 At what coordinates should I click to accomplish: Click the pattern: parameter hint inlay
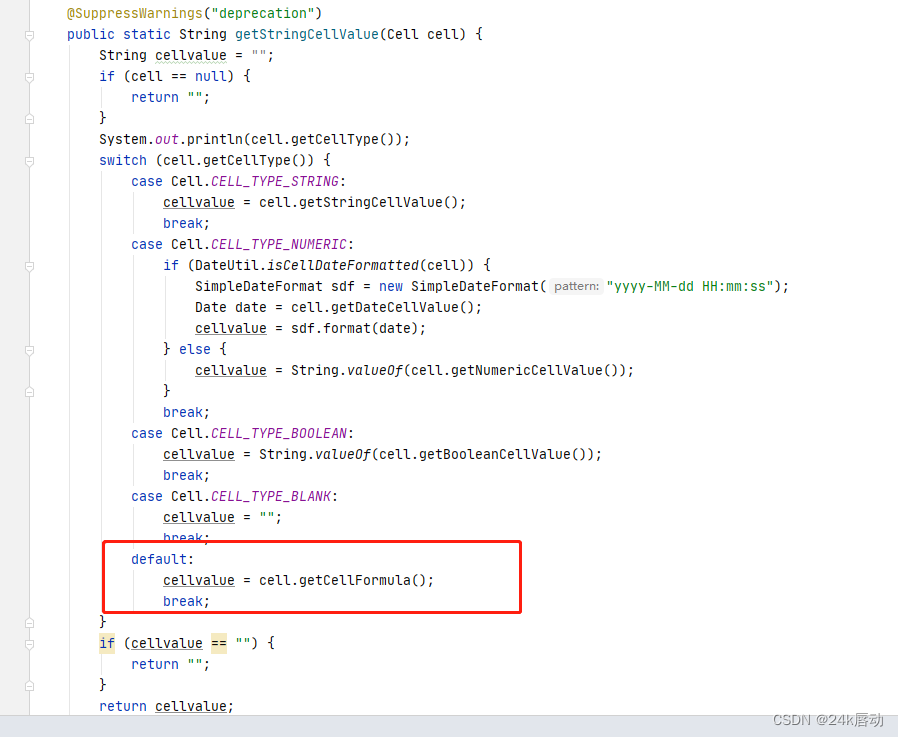575,286
